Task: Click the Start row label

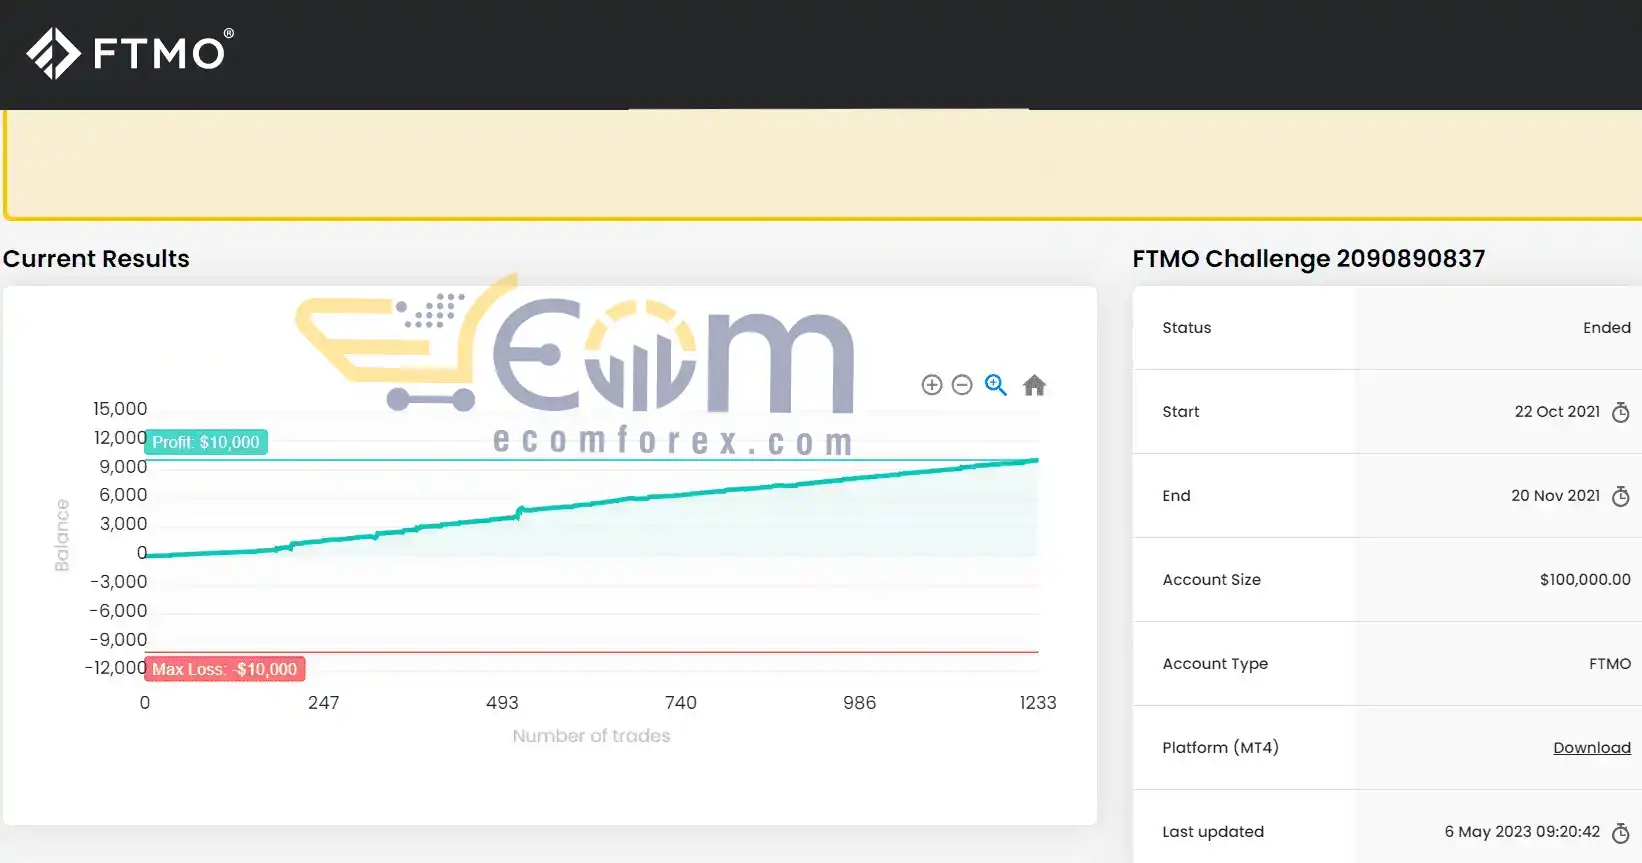Action: click(x=1181, y=412)
